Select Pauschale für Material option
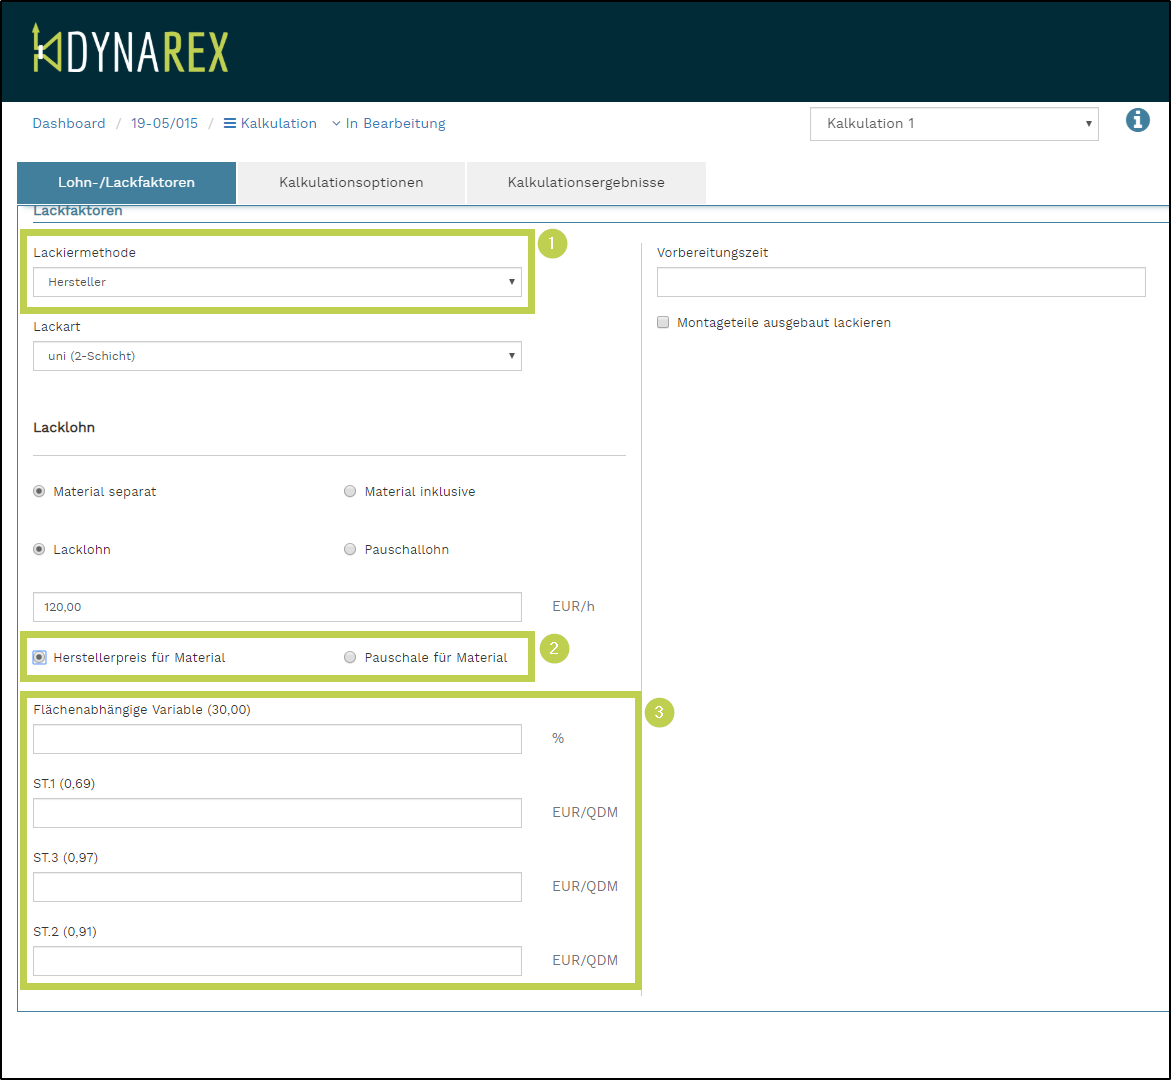Image resolution: width=1171 pixels, height=1080 pixels. point(350,658)
